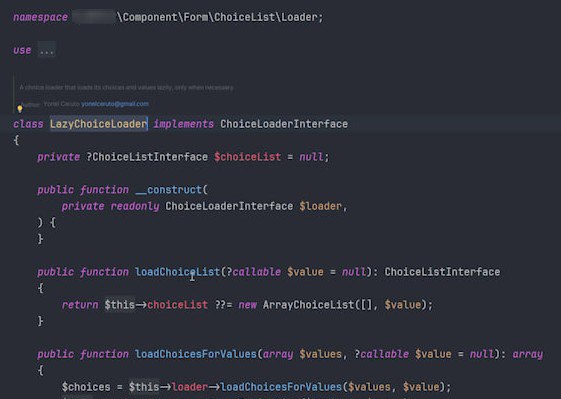The image size is (561, 399).
Task: Click the loadChoiceList function name
Action: click(177, 272)
